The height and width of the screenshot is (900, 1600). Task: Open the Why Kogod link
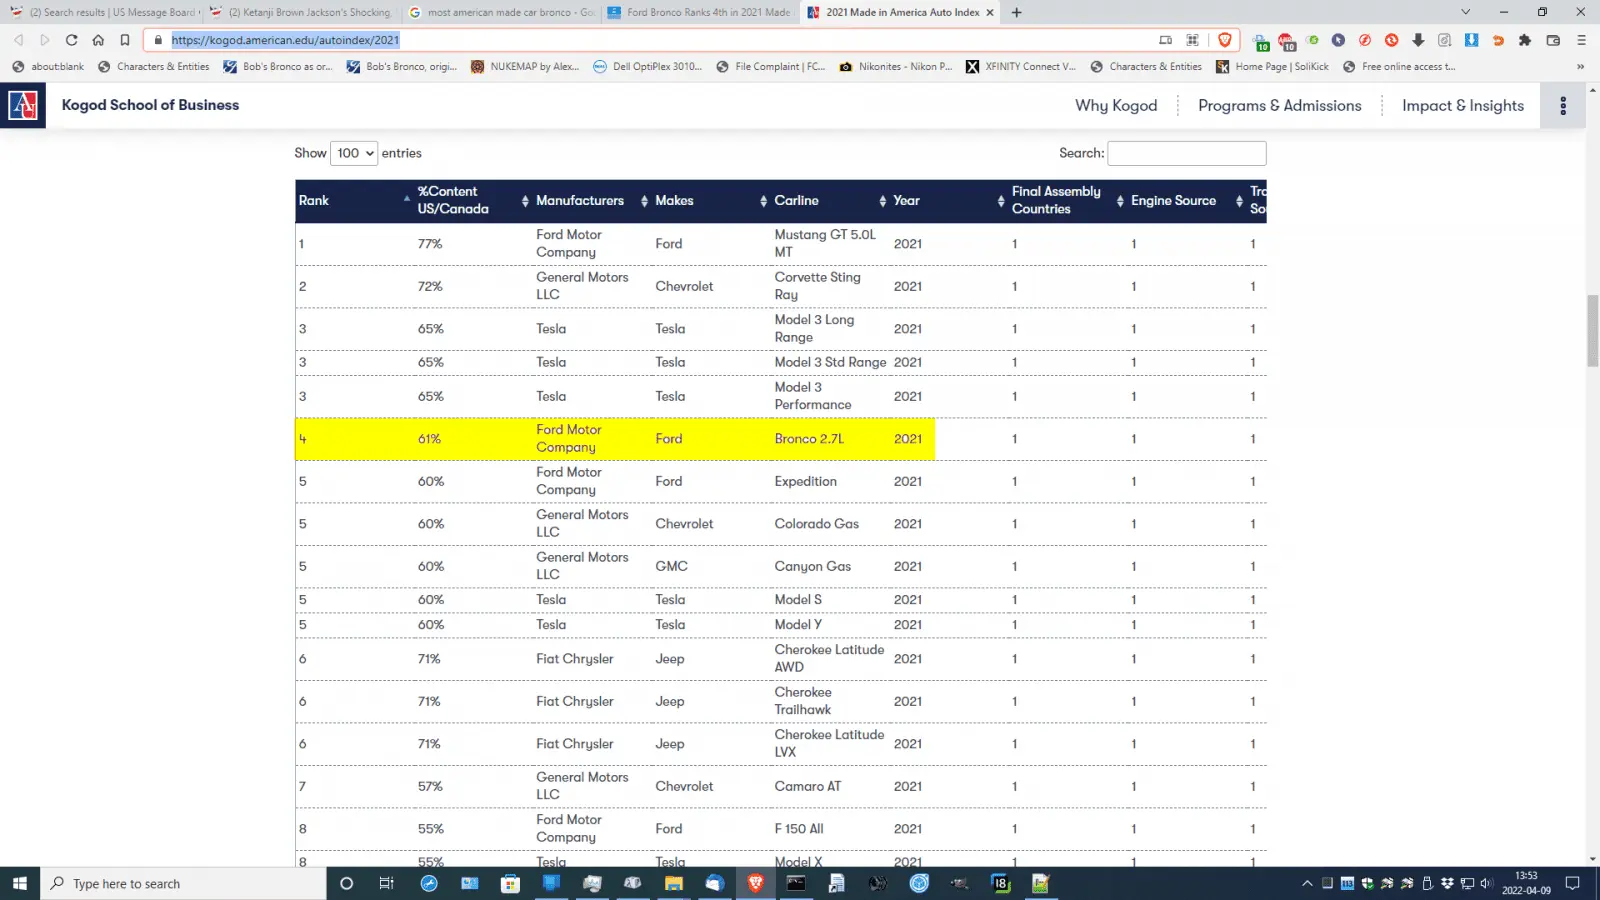[1116, 106]
